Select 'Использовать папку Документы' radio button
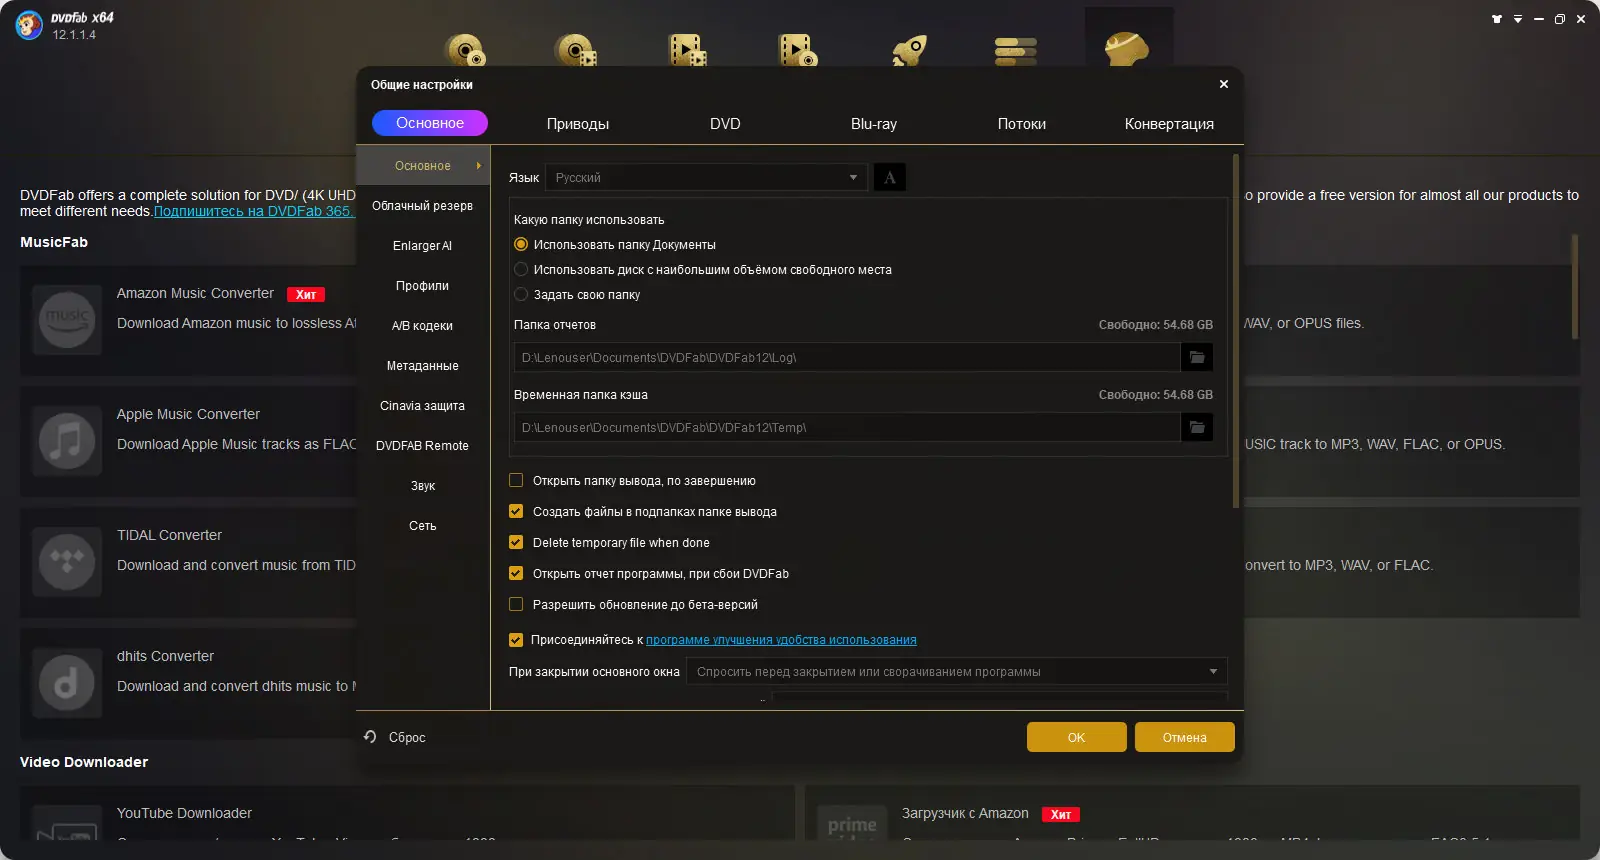This screenshot has width=1600, height=860. point(521,244)
